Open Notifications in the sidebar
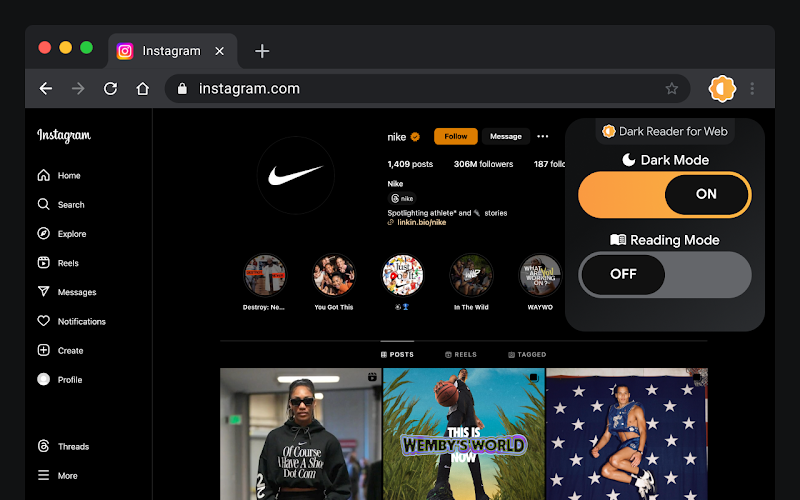The image size is (800, 500). point(71,321)
